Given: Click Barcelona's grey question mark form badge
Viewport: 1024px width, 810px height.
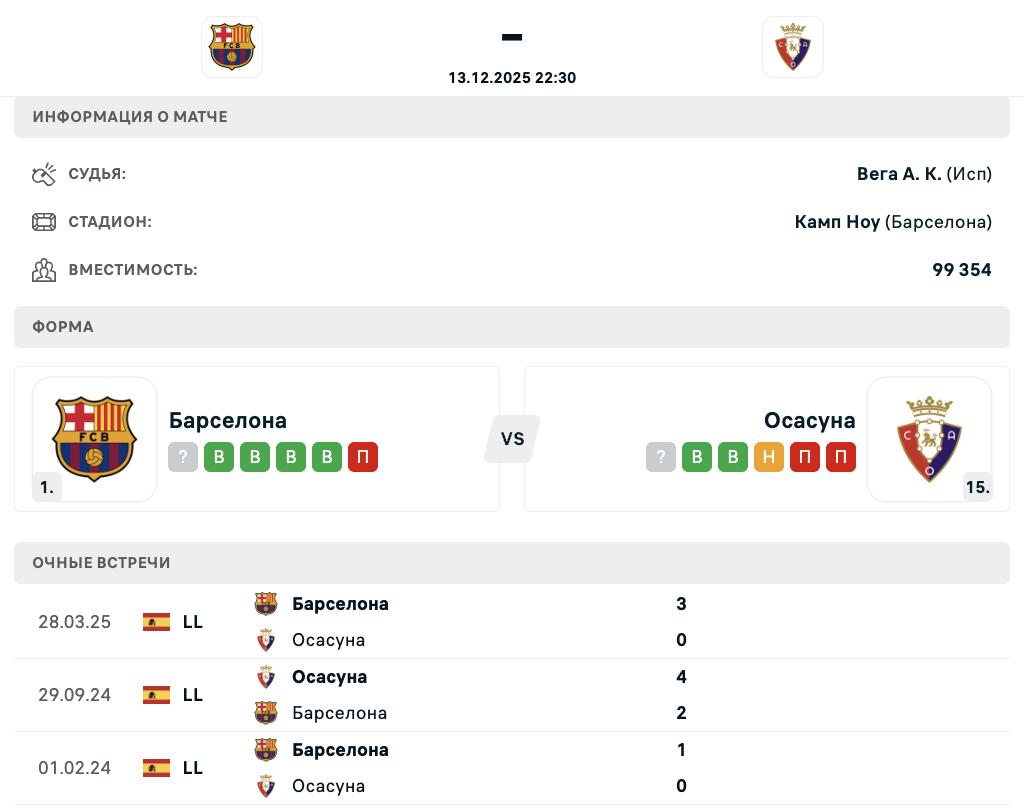Looking at the screenshot, I should tap(183, 457).
